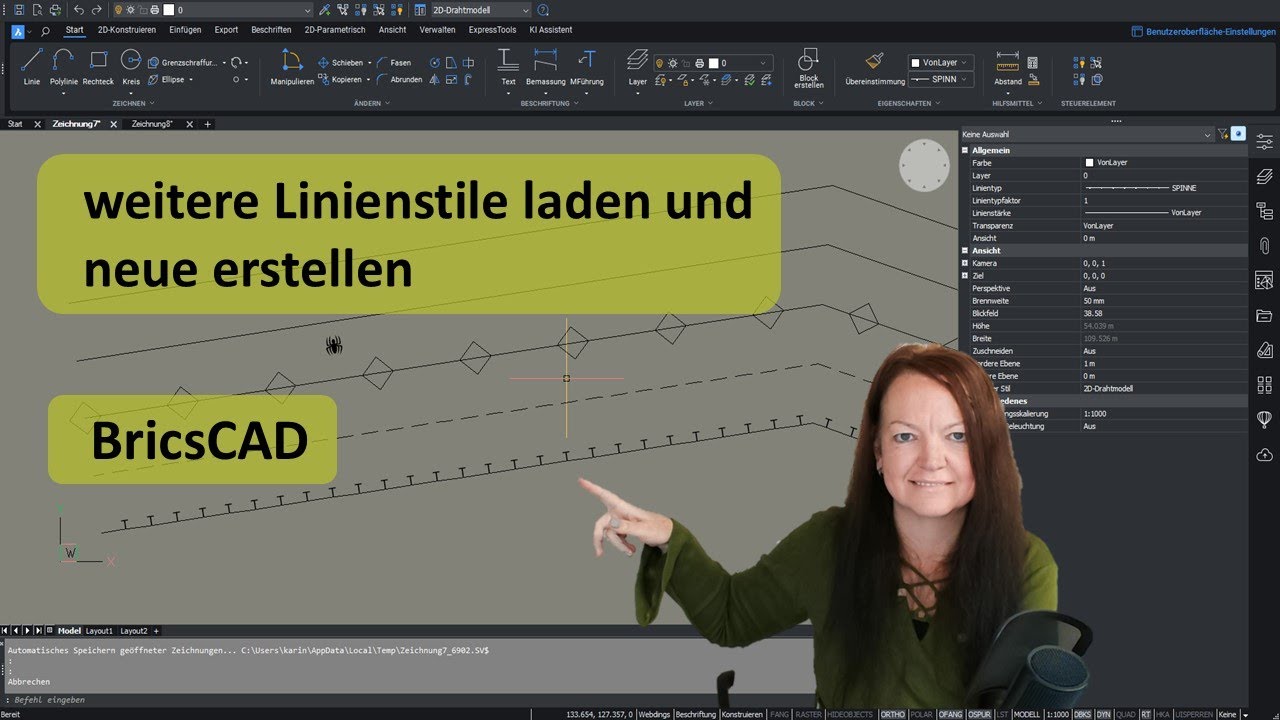Screen dimensions: 1280x720
Task: Switch to the Layout1 tab
Action: (99, 631)
